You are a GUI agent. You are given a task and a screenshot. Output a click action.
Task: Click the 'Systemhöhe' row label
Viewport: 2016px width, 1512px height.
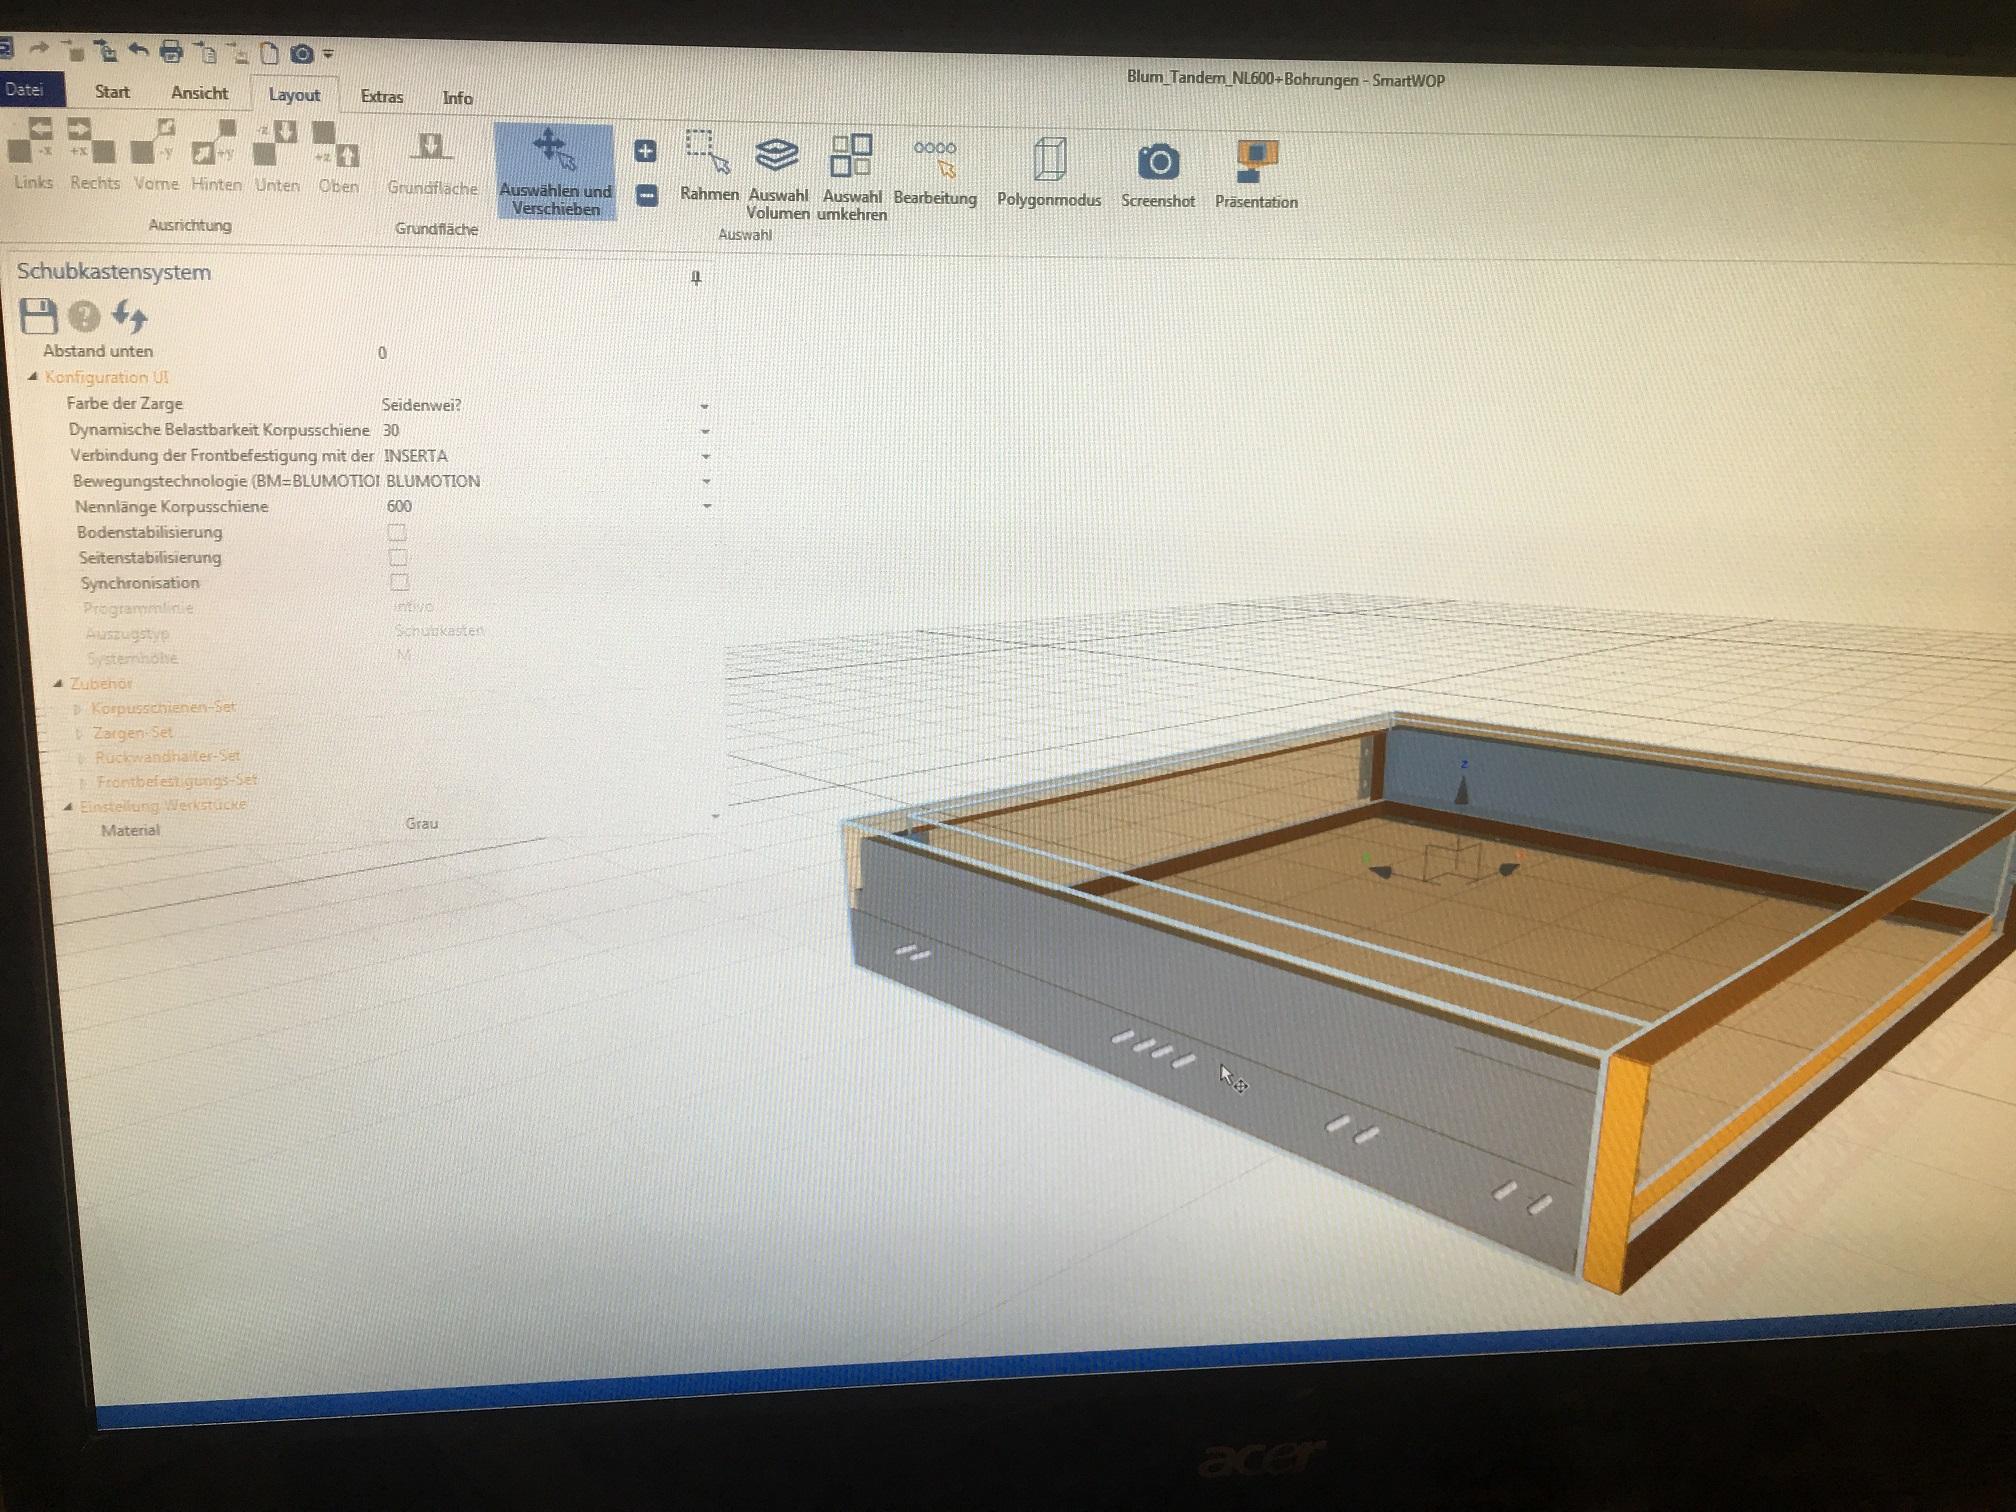[x=132, y=658]
